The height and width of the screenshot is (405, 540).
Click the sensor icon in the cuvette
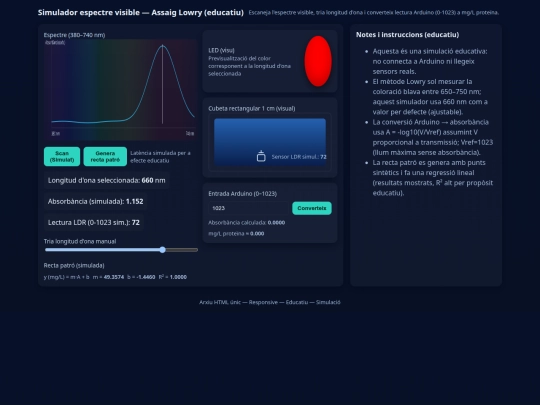(261, 156)
